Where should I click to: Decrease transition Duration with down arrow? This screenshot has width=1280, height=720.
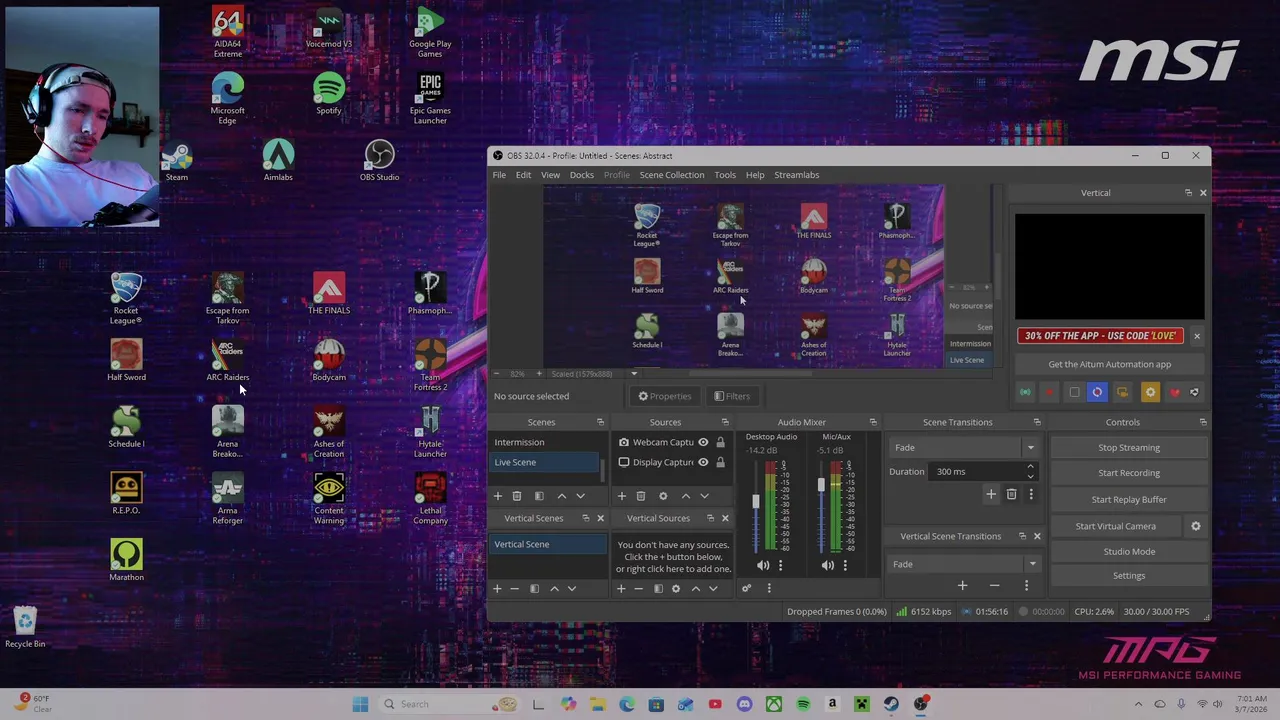click(x=1030, y=476)
